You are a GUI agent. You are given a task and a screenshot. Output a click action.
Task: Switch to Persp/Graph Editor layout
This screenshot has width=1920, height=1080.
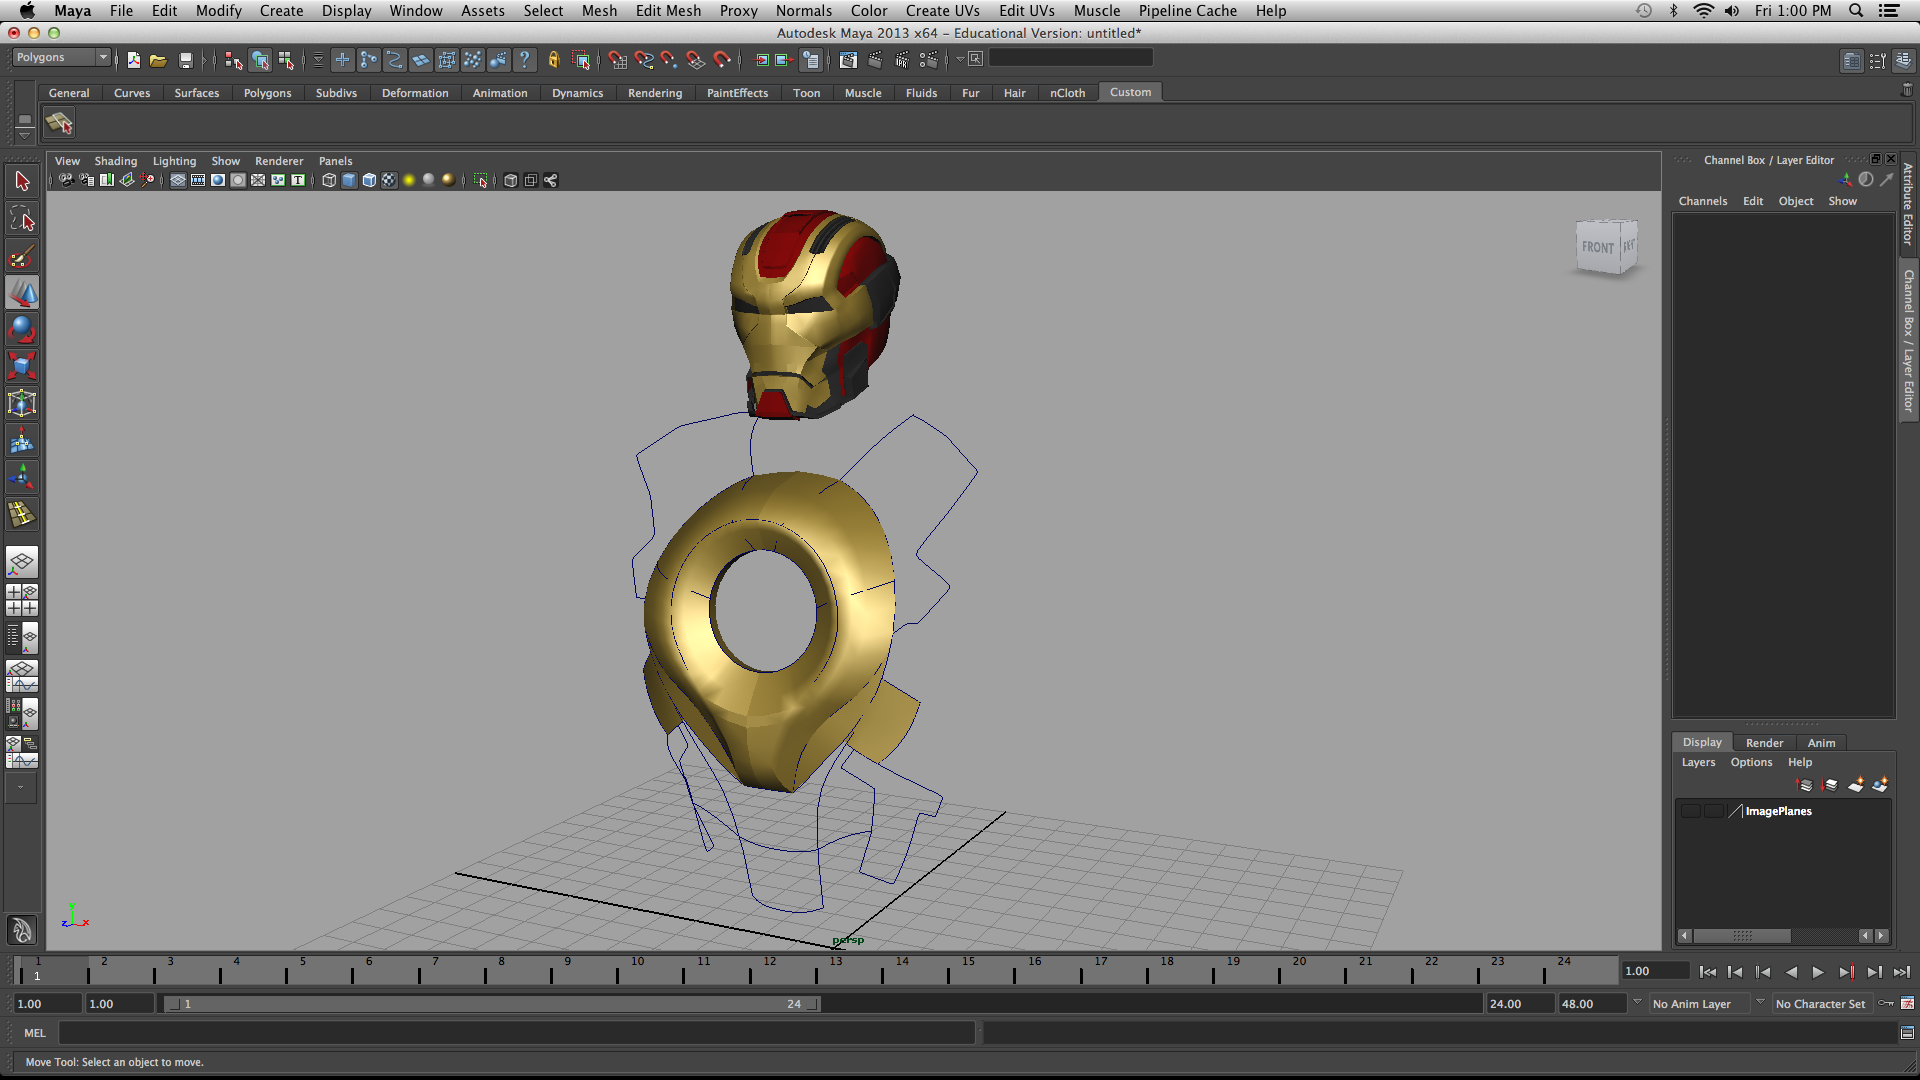[22, 676]
